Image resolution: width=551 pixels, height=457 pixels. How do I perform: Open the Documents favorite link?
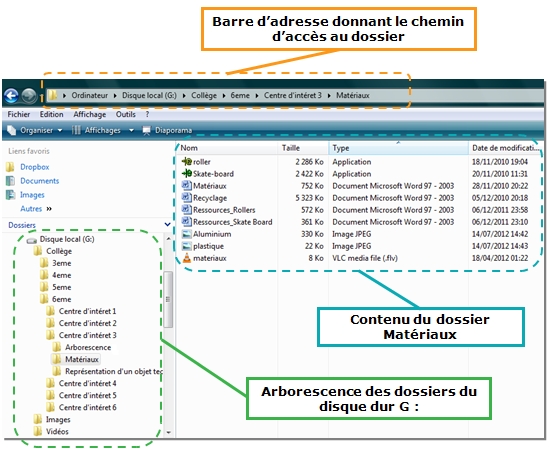click(x=39, y=181)
